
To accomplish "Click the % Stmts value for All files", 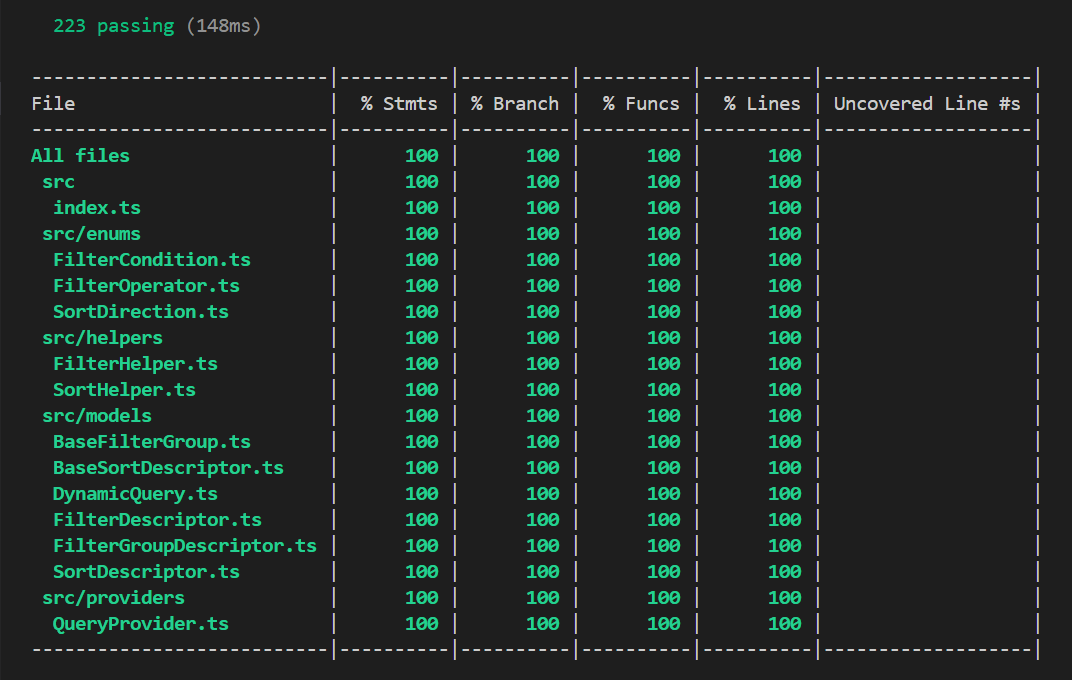I will click(x=422, y=156).
